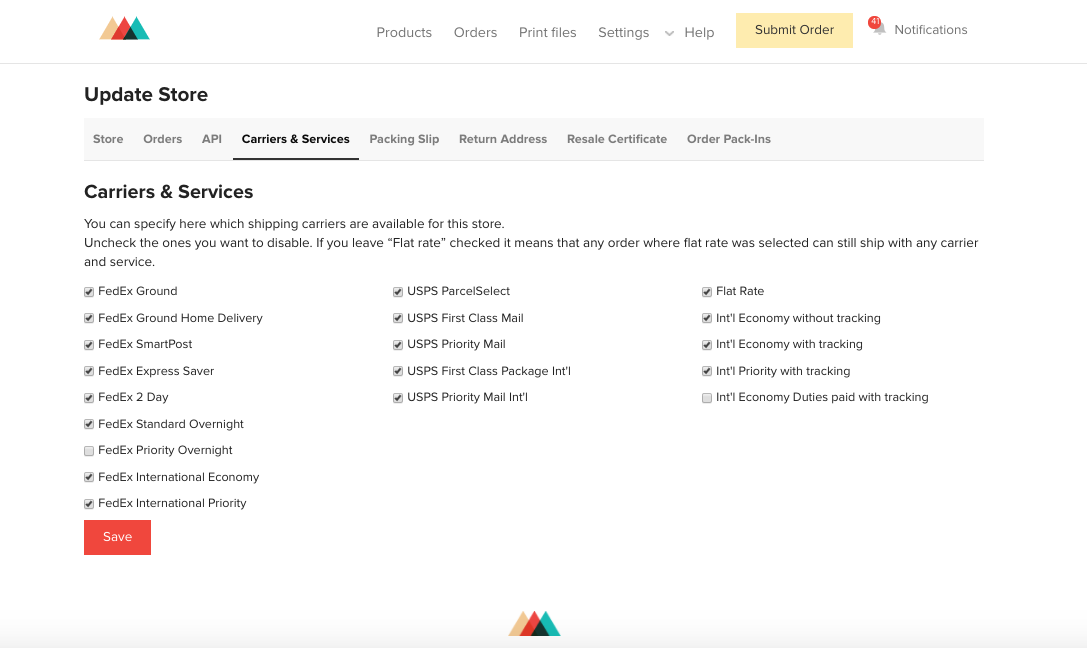Toggle FedEx Express Saver checkbox
1087x648 pixels.
click(x=89, y=371)
